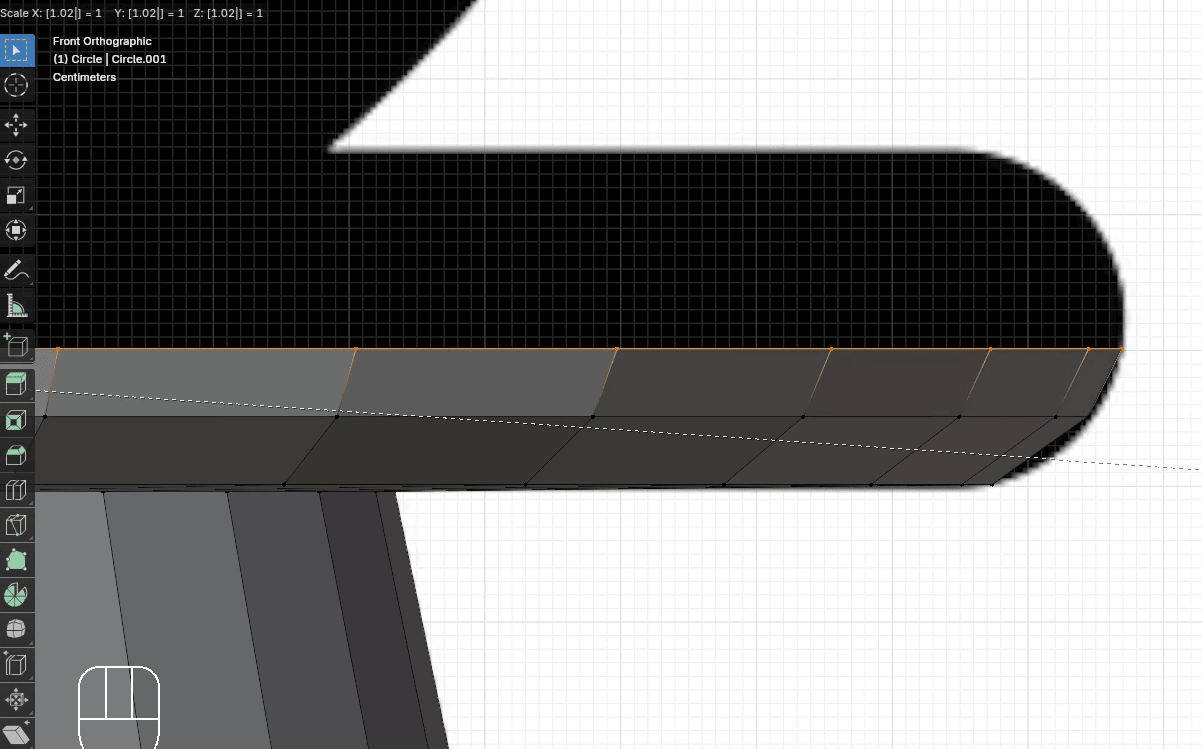Pick the Scale tool

pyautogui.click(x=16, y=196)
